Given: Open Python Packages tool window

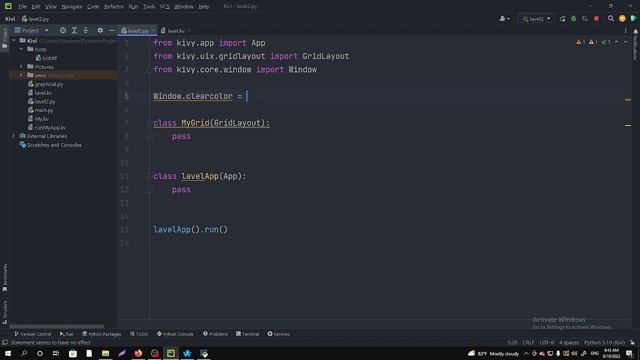Looking at the screenshot, I should pyautogui.click(x=102, y=334).
